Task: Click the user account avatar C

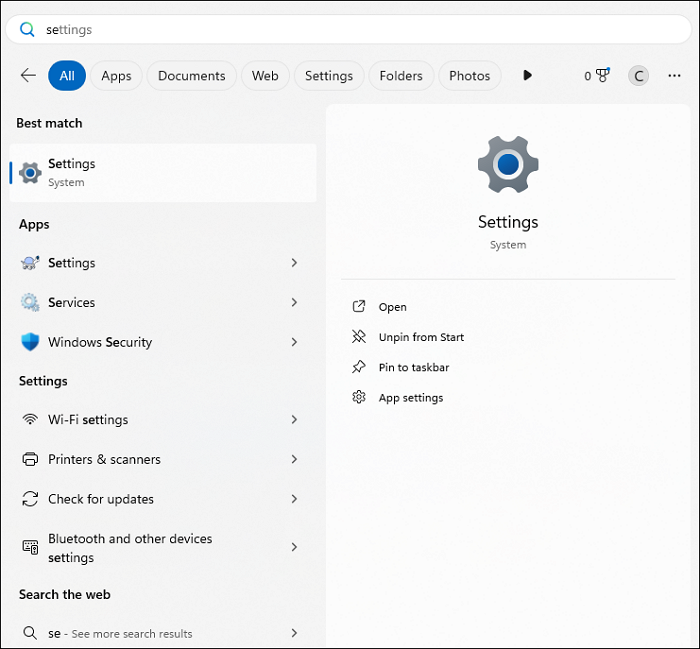Action: point(638,76)
